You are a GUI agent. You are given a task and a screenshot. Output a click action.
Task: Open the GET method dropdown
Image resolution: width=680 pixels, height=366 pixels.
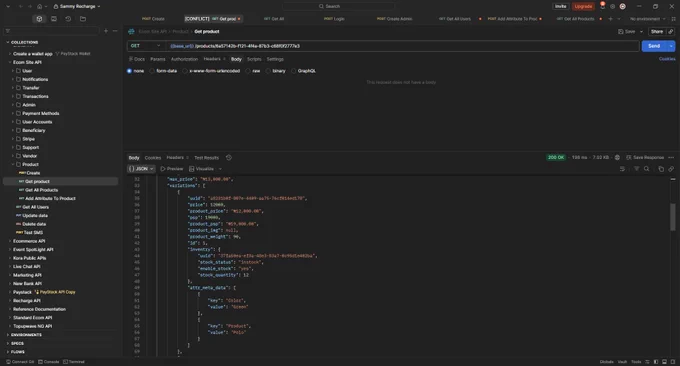[x=146, y=46]
